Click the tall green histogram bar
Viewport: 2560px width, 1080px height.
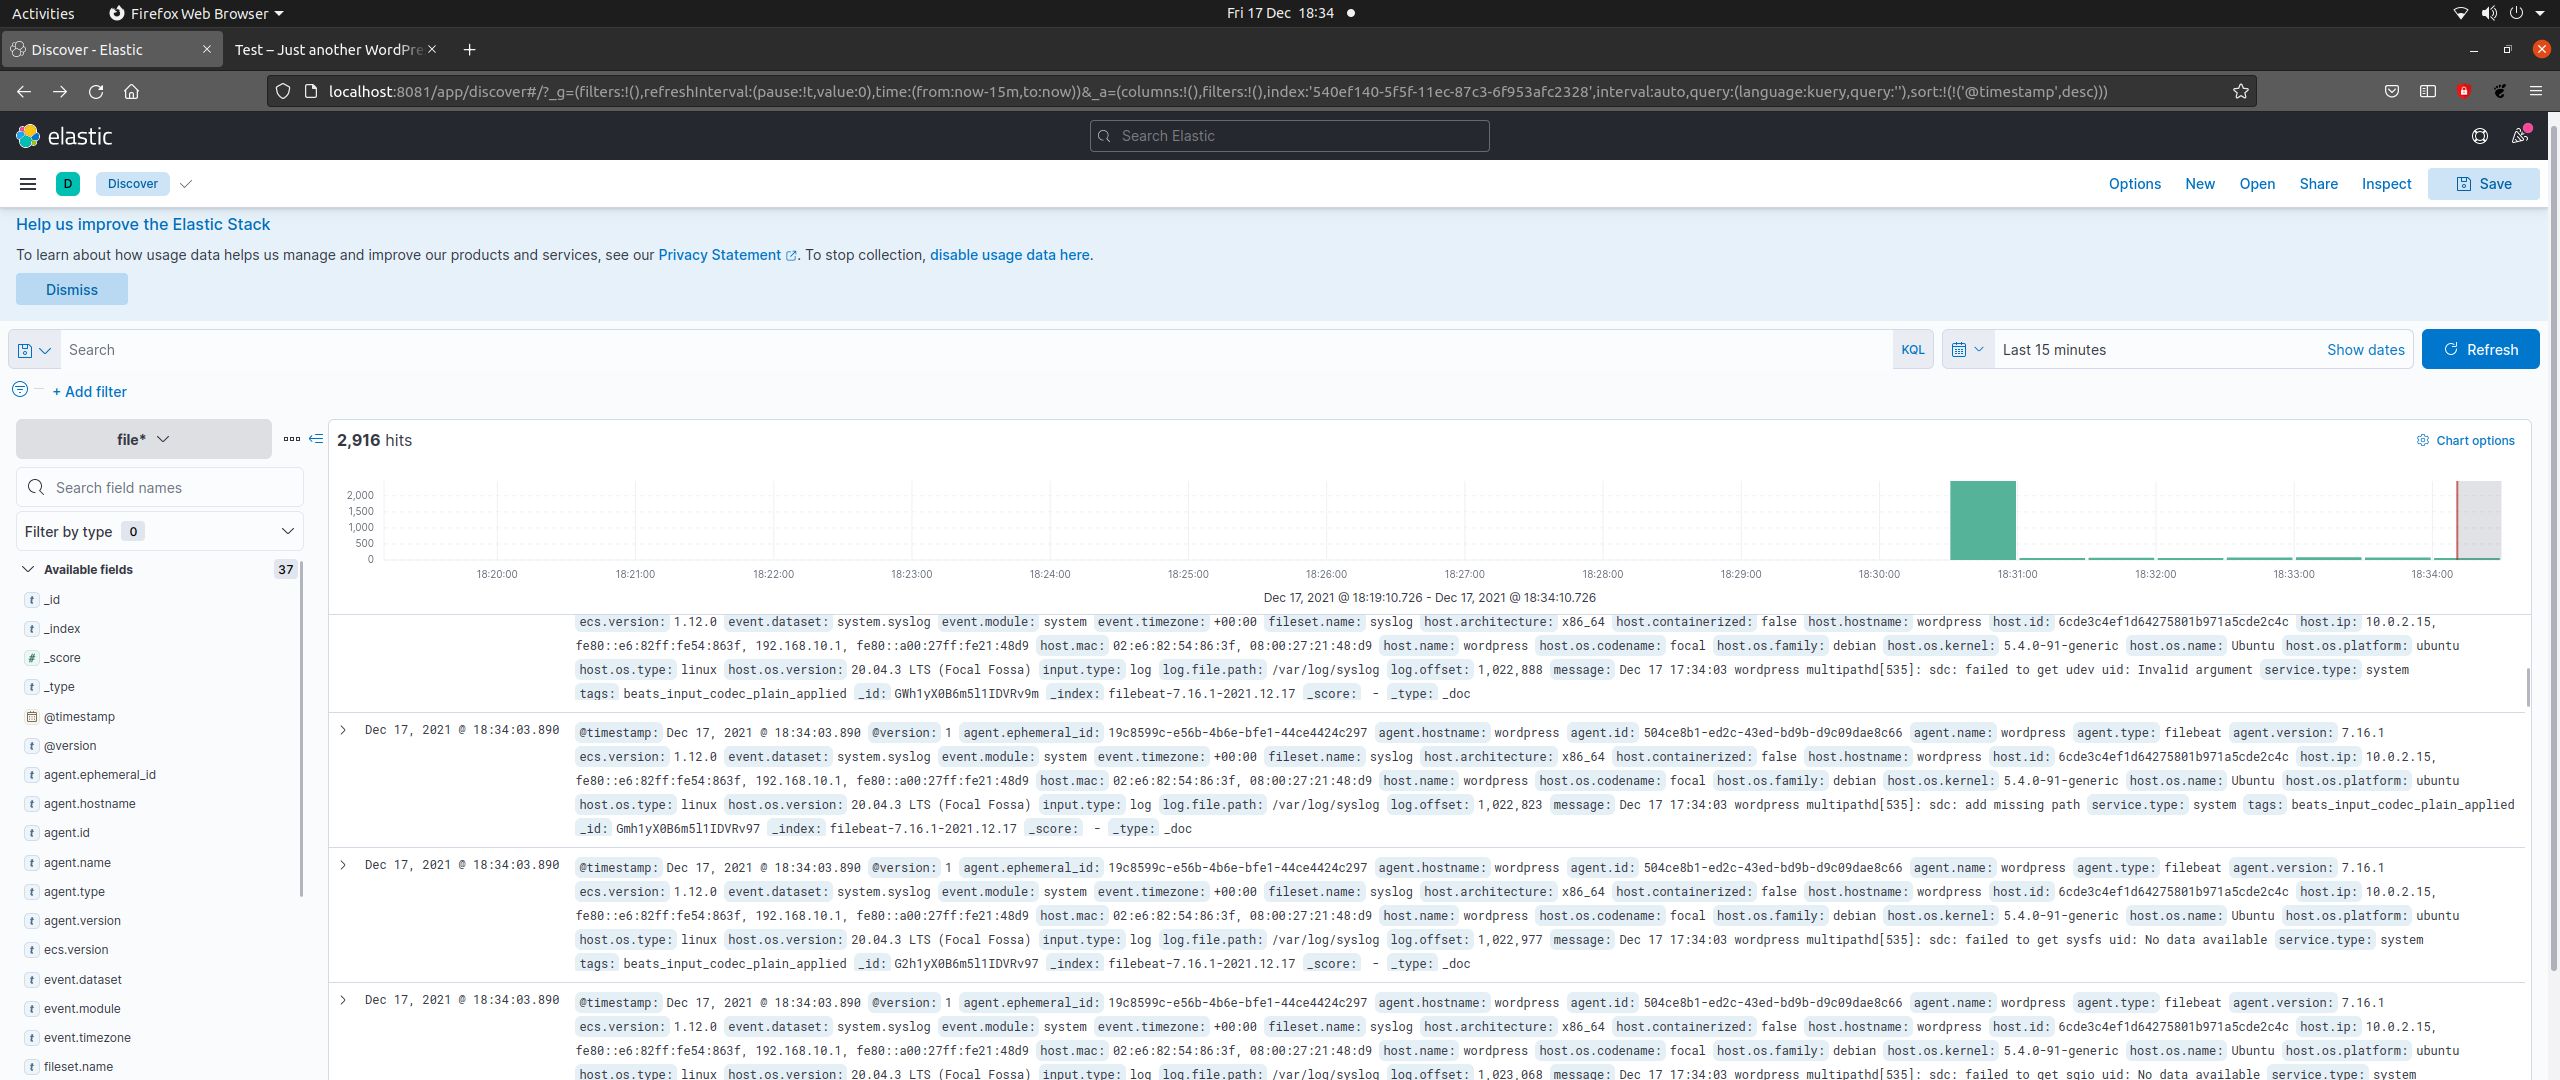click(x=1982, y=520)
